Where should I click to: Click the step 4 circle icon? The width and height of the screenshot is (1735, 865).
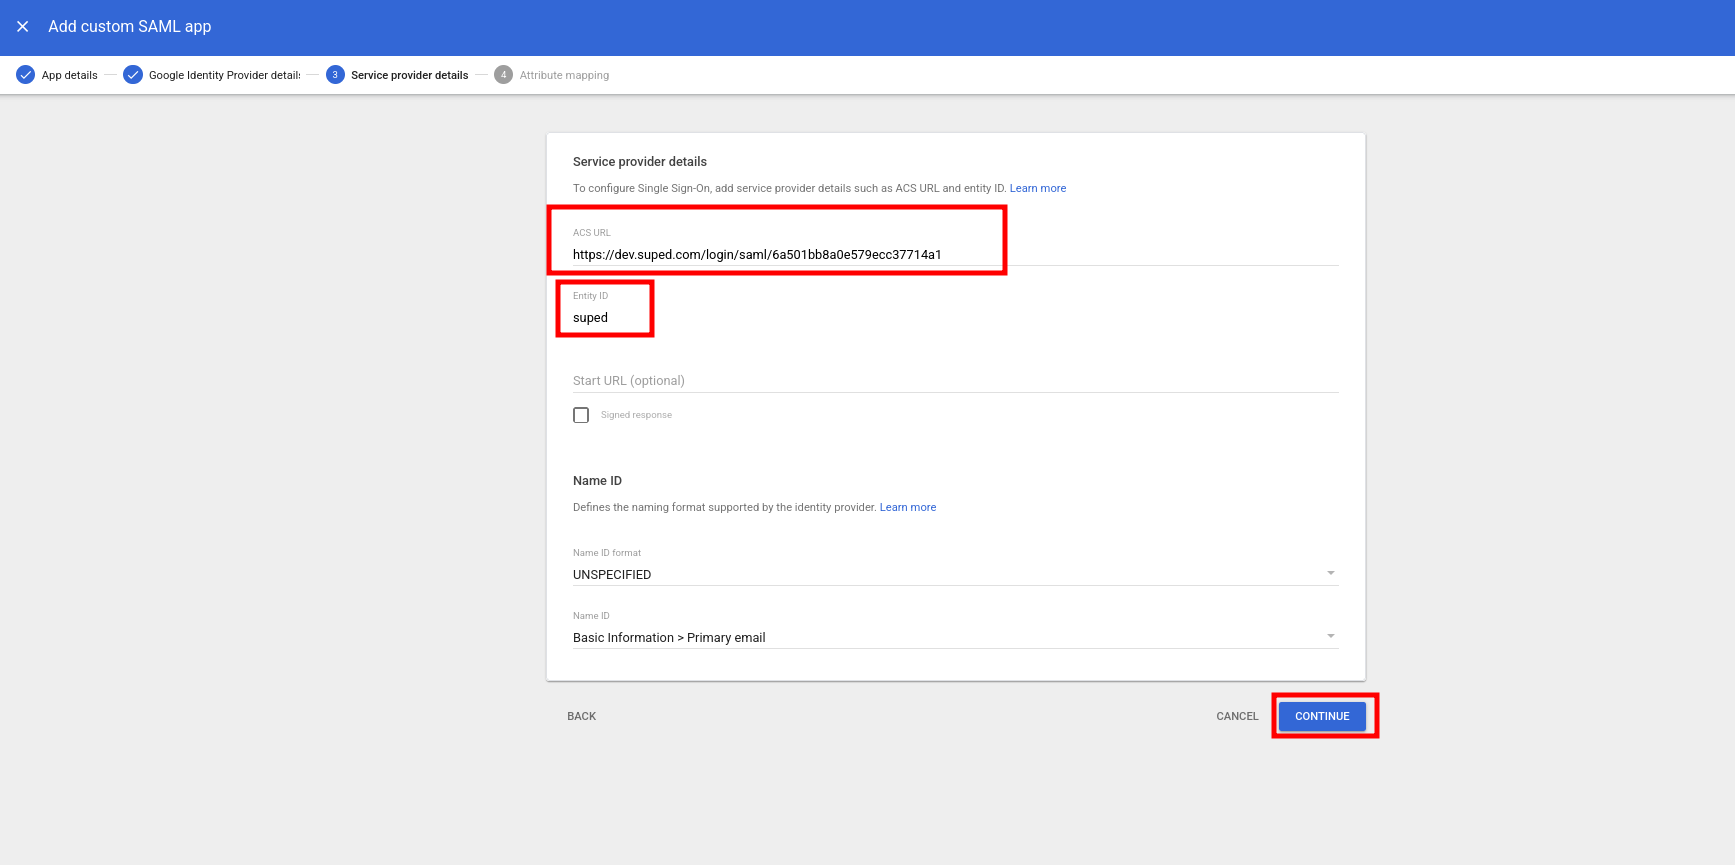click(x=504, y=75)
